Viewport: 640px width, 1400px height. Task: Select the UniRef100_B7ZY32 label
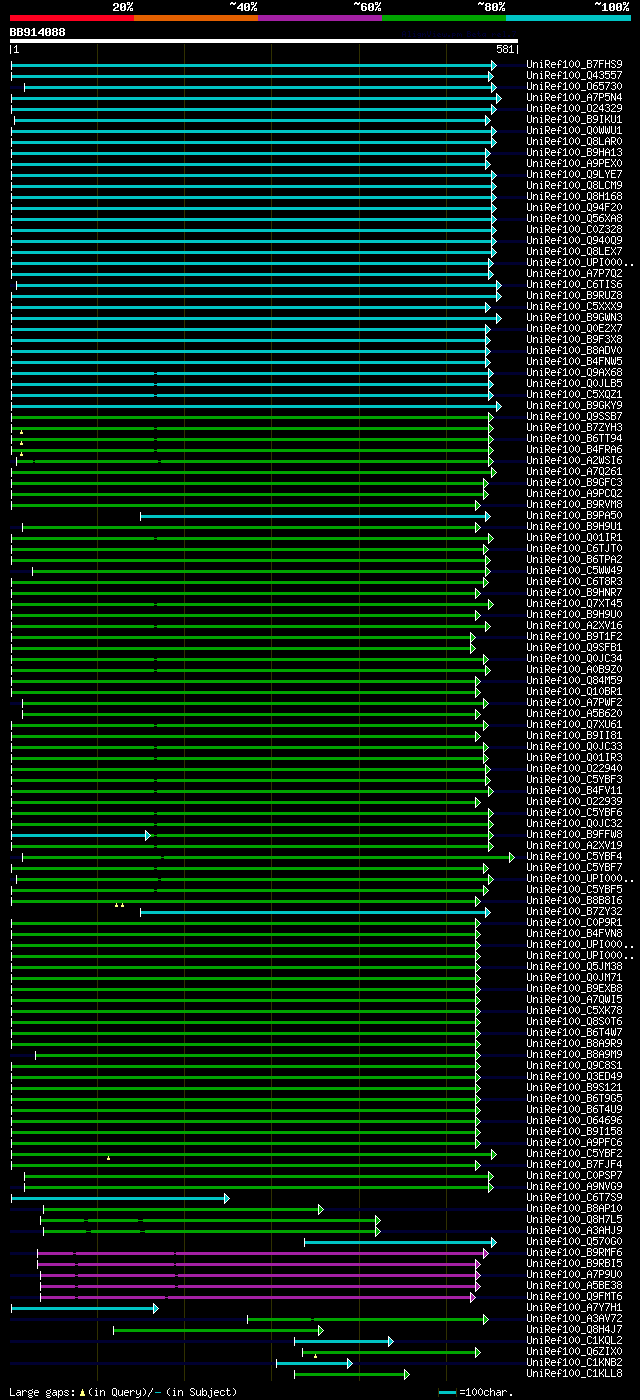(x=574, y=911)
